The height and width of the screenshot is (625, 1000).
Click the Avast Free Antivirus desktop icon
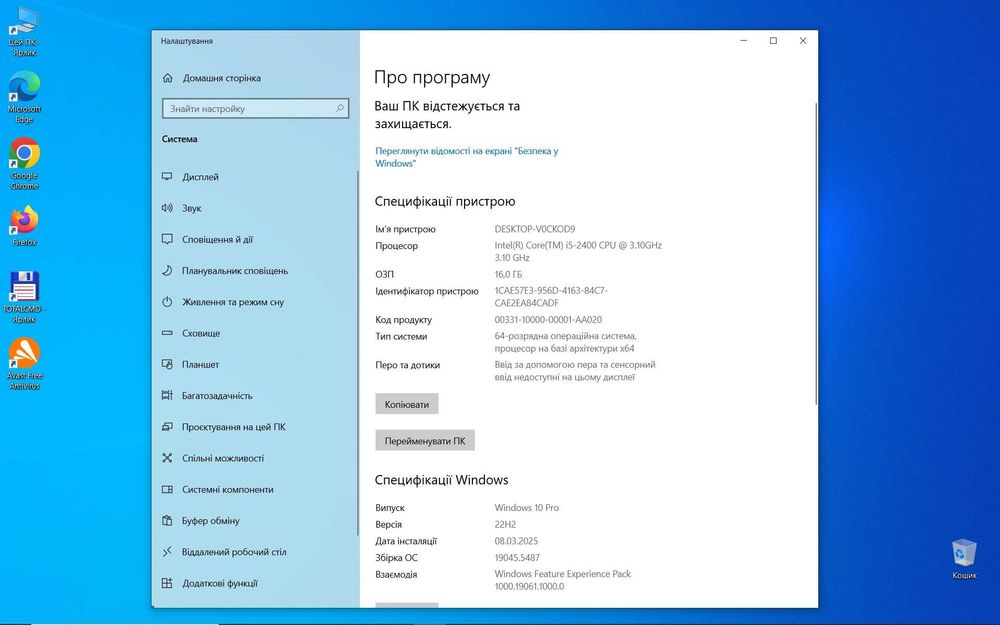24,364
